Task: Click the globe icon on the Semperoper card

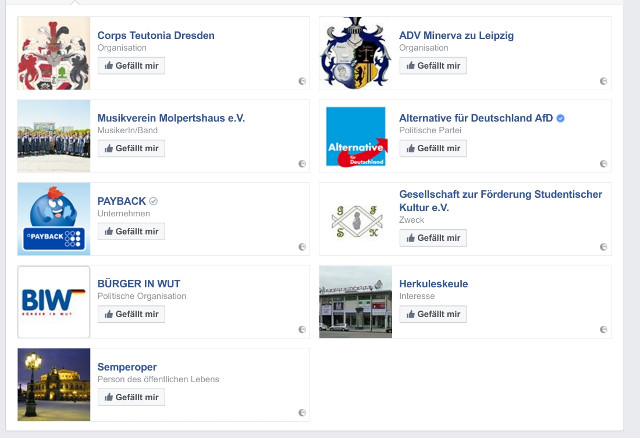Action: 302,412
